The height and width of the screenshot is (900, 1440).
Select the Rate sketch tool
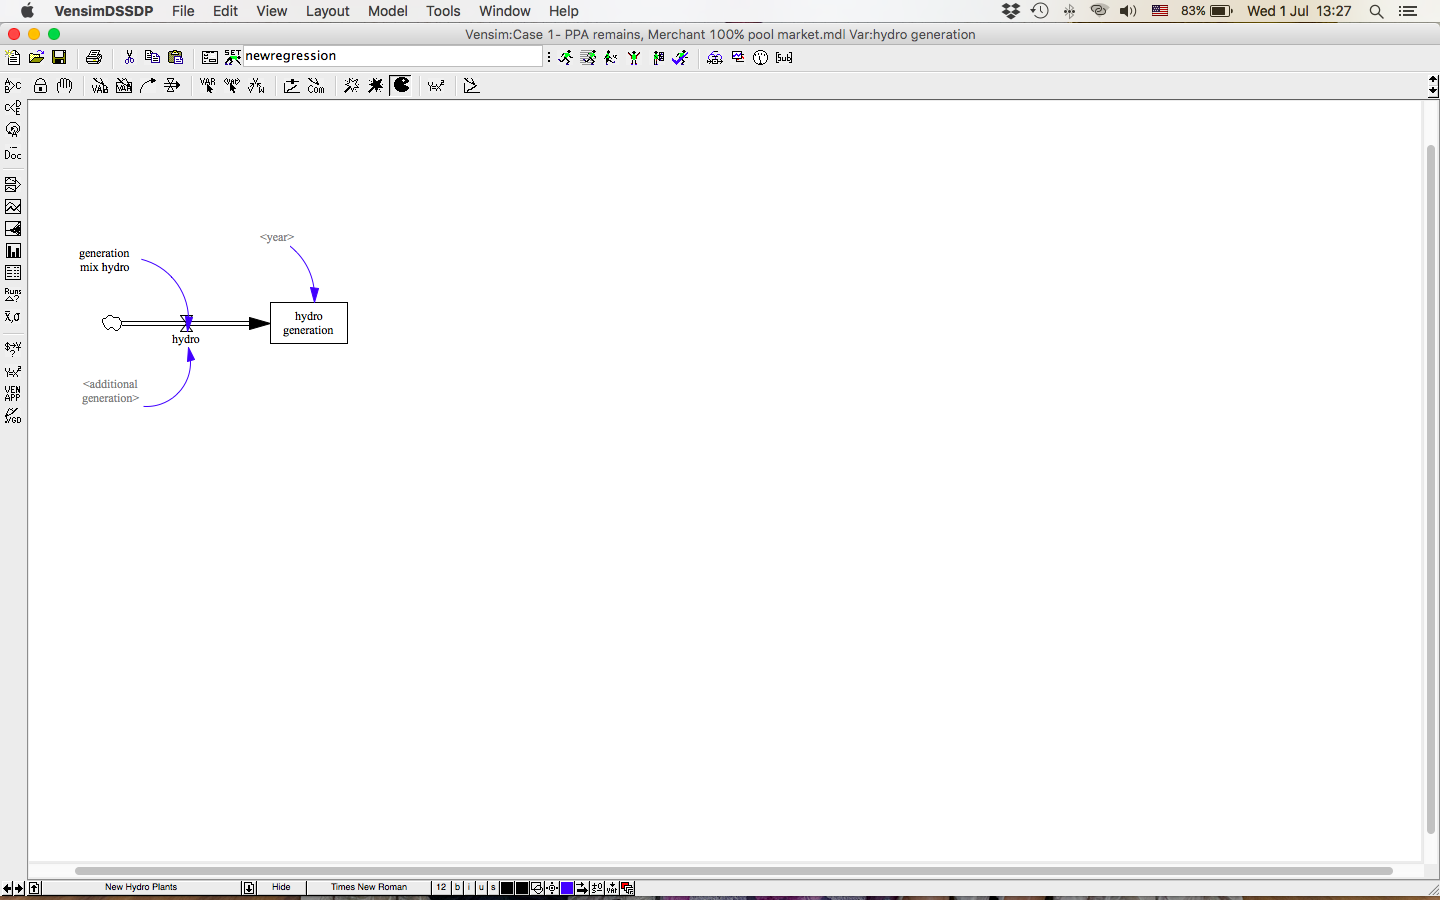(x=172, y=86)
